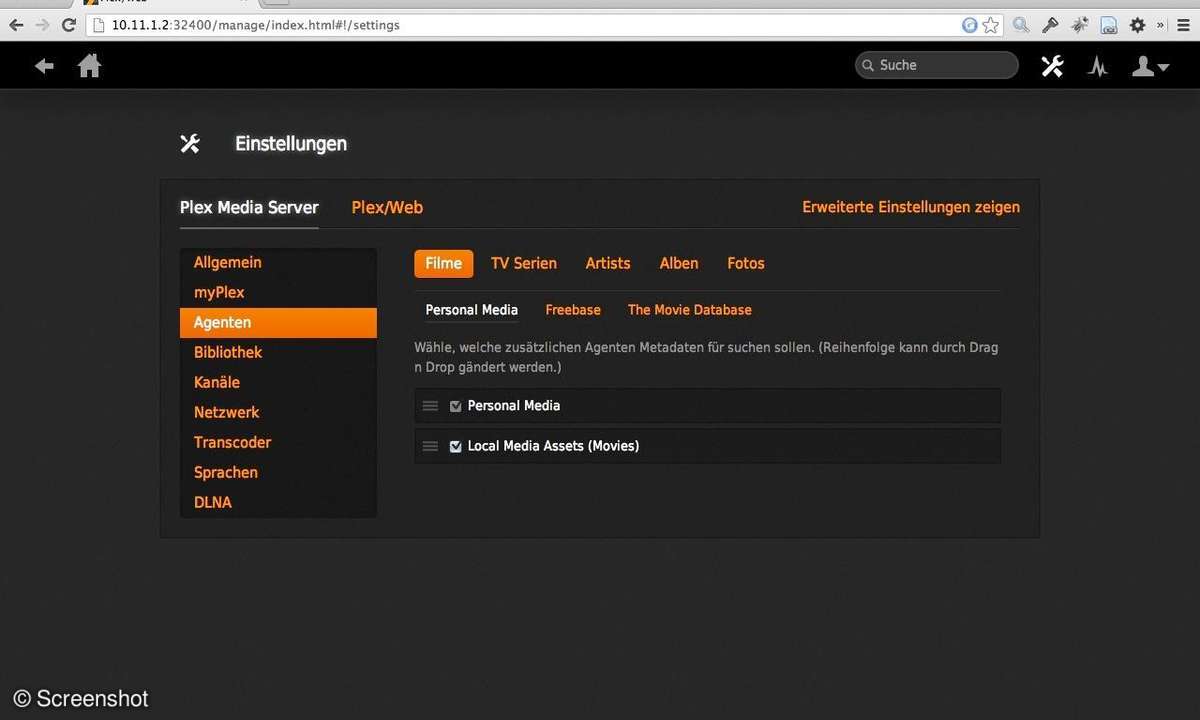
Task: Open Agenten settings section
Action: pos(278,323)
